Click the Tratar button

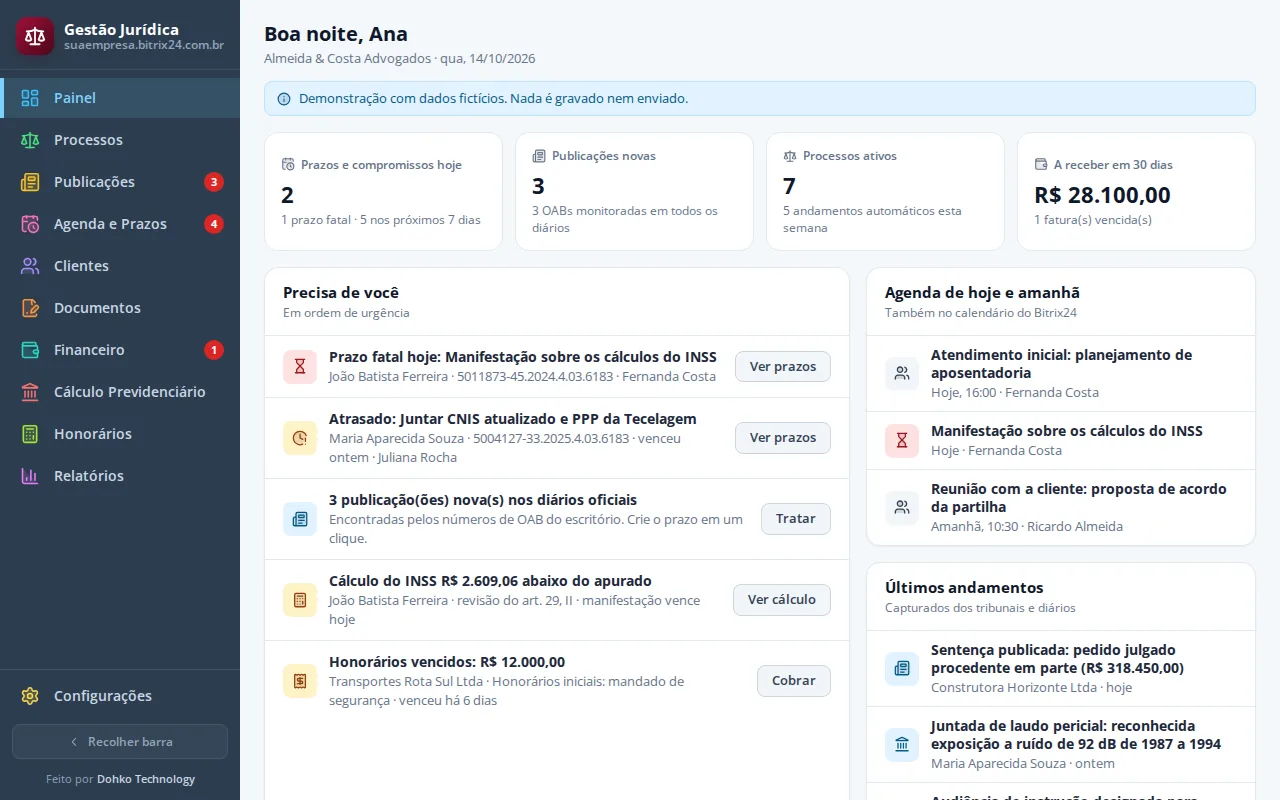(x=796, y=519)
